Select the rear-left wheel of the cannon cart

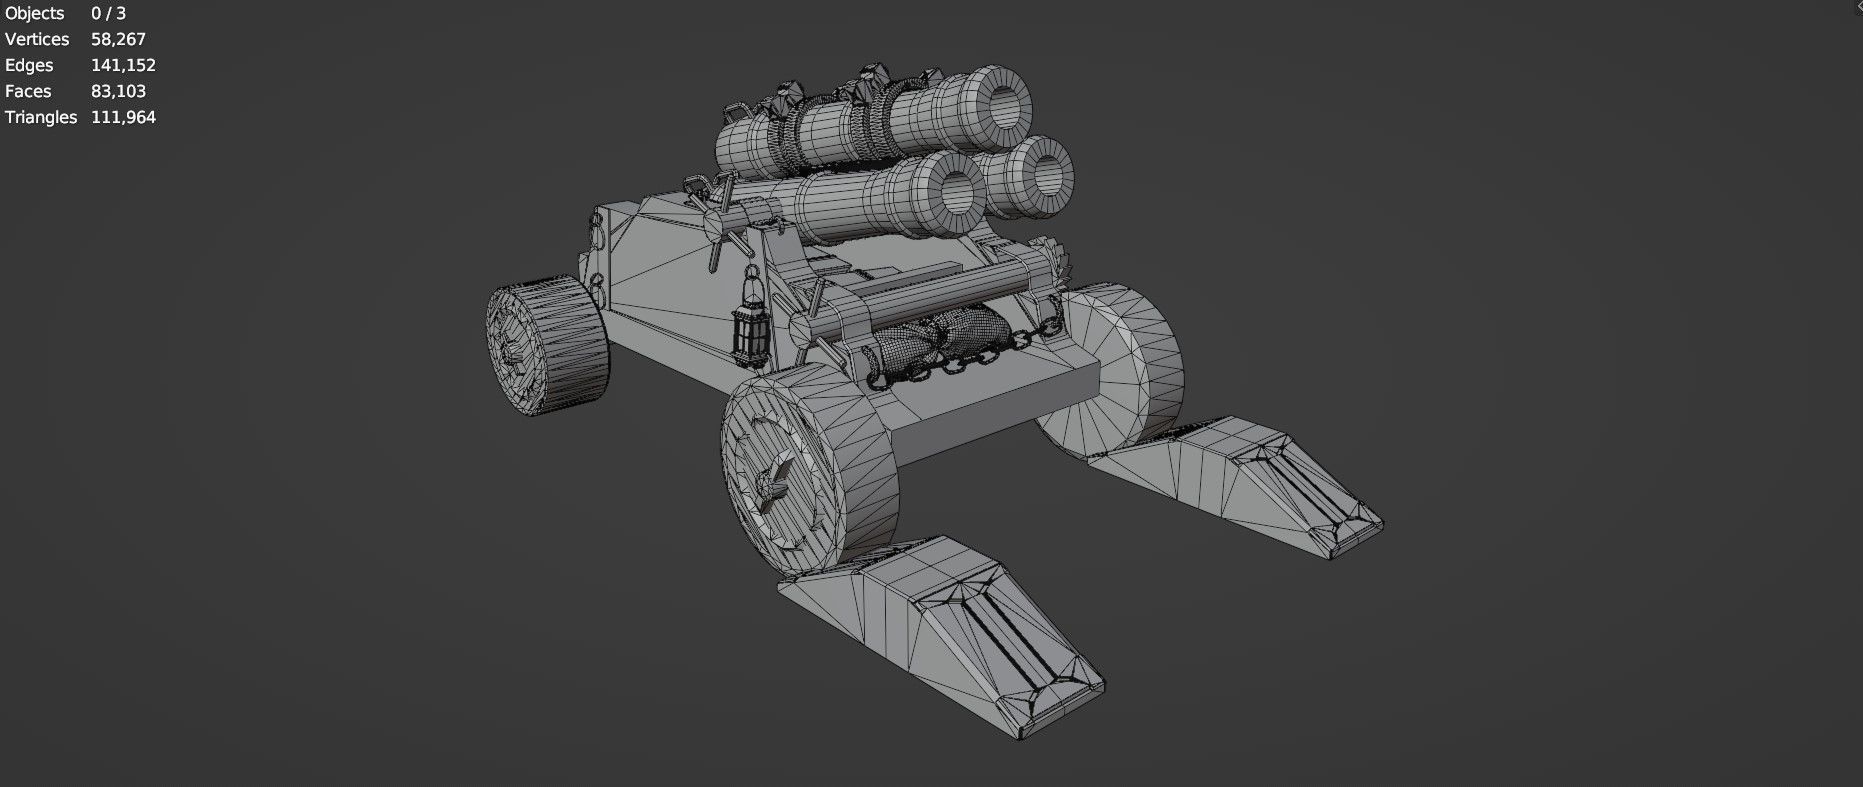548,345
